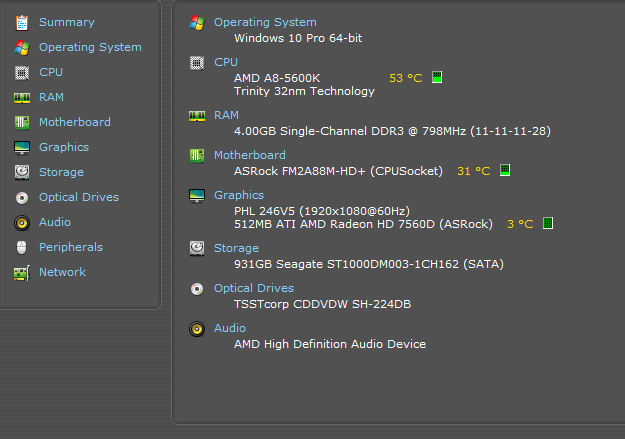Open the CPU heading in summary panel

[x=226, y=62]
